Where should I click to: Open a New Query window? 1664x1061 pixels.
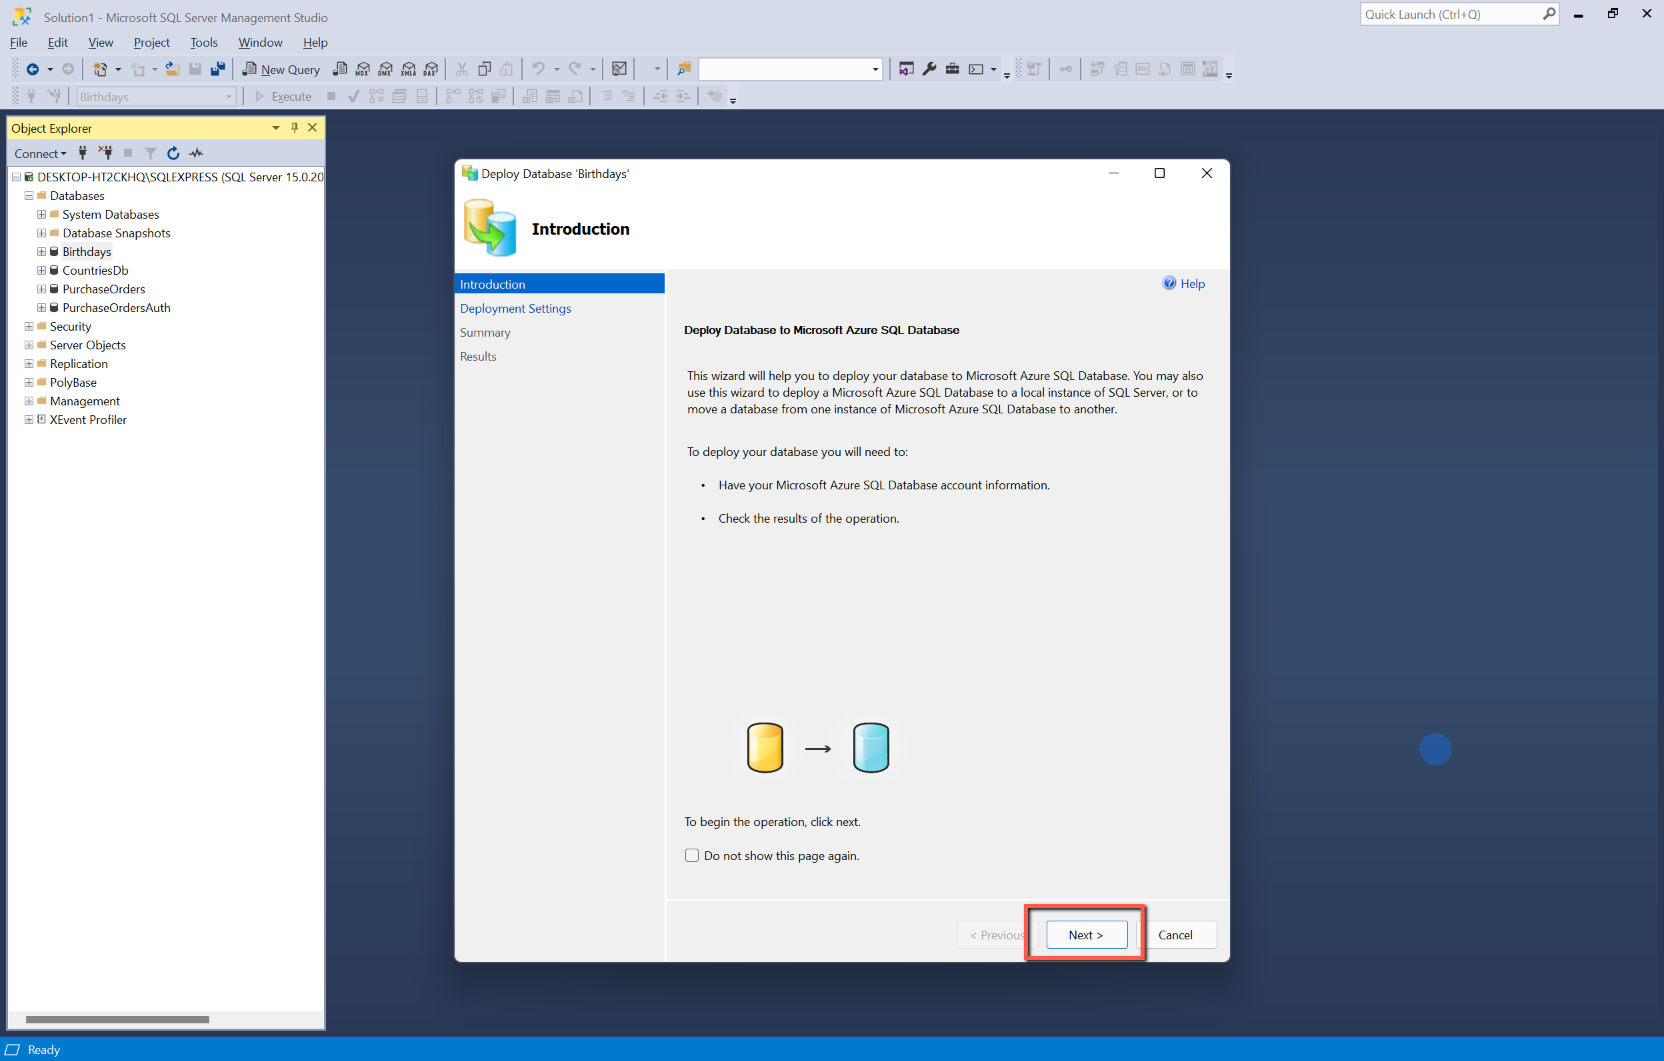280,69
